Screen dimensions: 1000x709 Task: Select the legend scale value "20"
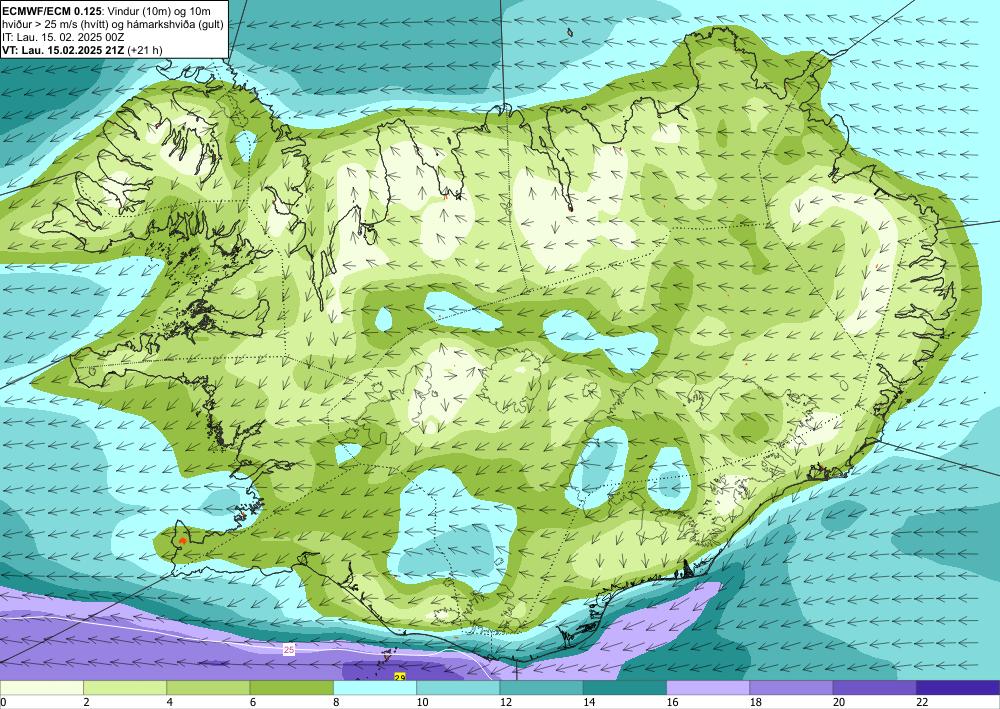click(839, 702)
